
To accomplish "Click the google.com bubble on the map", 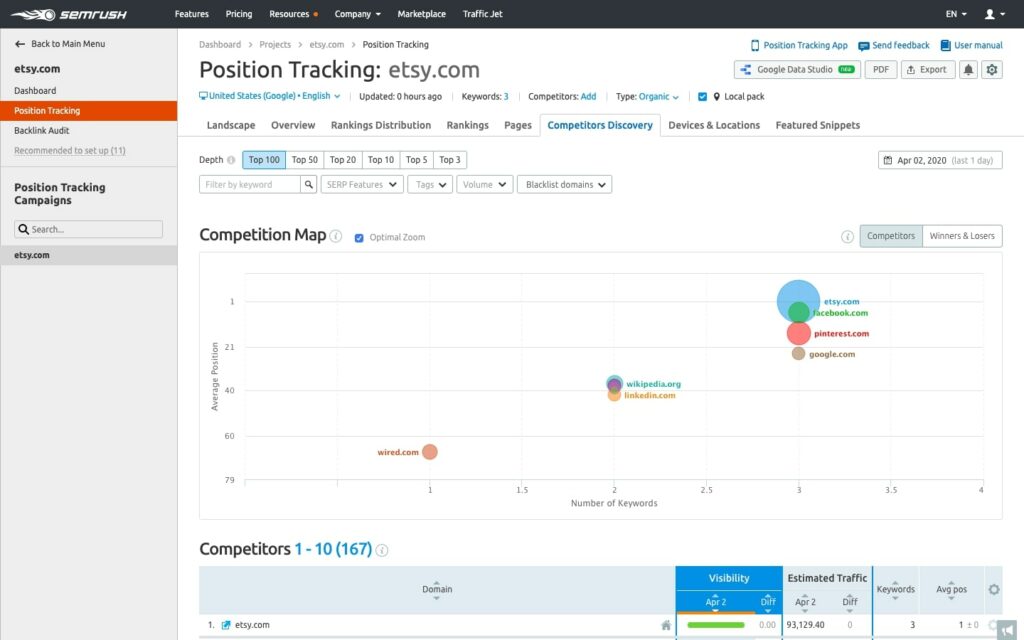I will pos(798,353).
